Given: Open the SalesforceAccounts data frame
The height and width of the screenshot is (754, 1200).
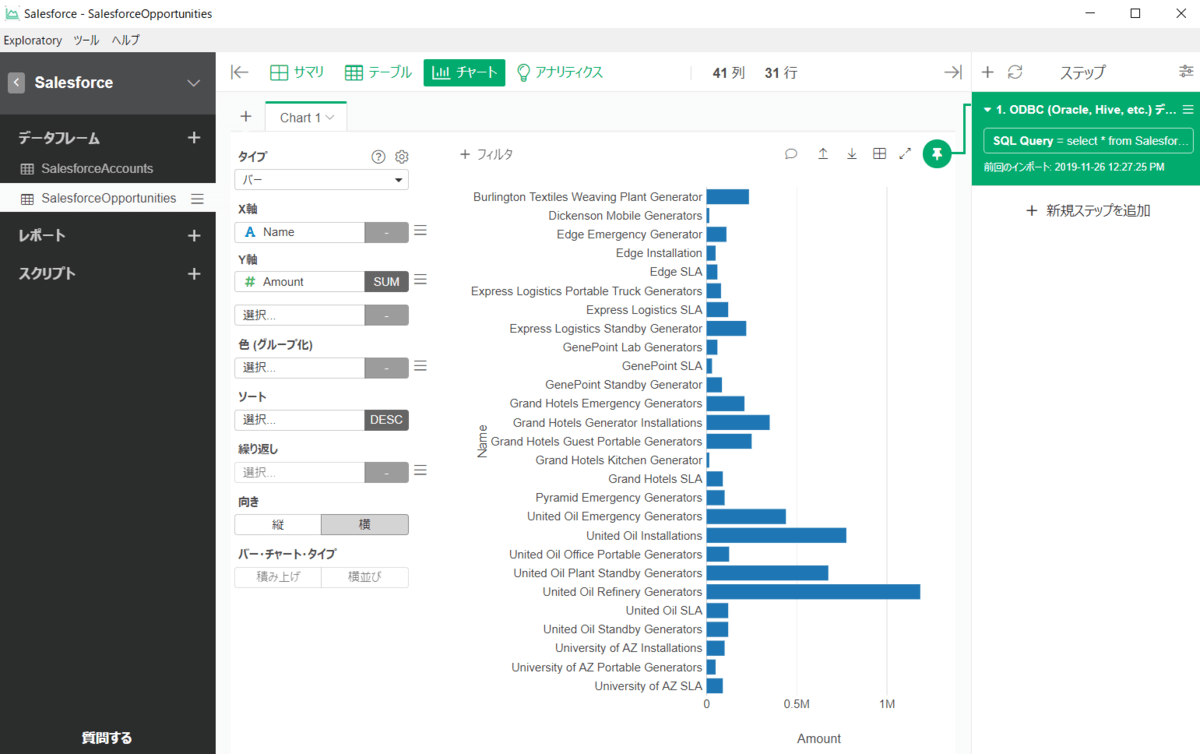Looking at the screenshot, I should coord(97,169).
